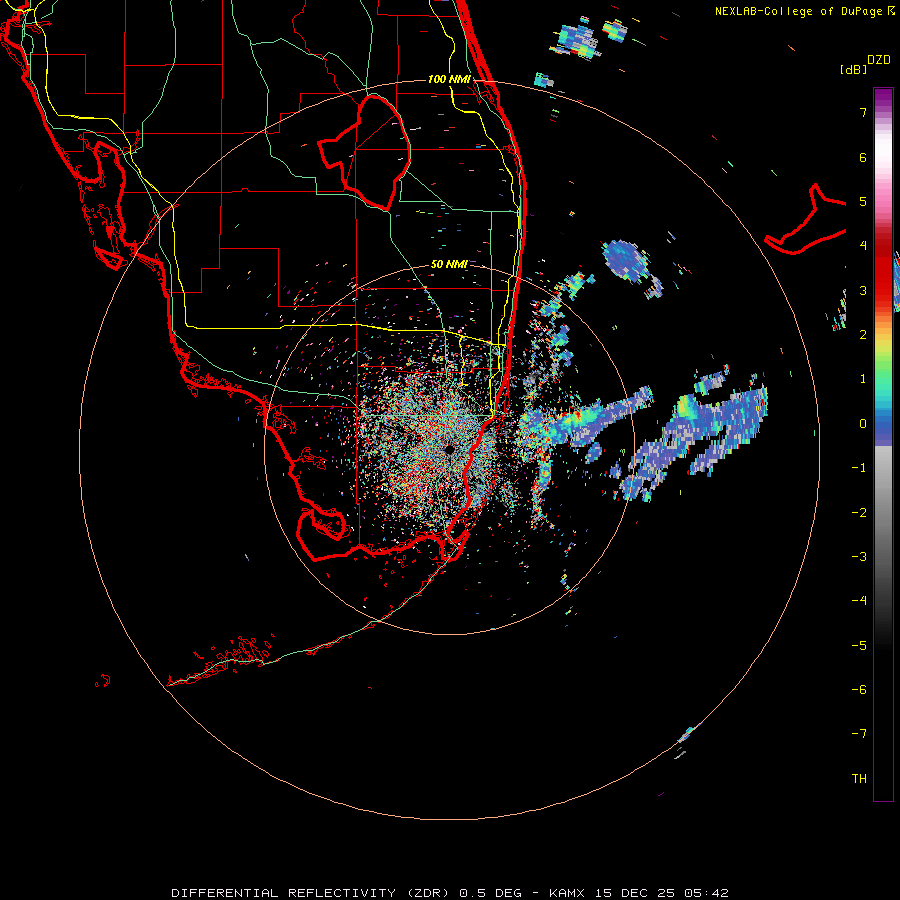
Task: Select the 2 dB scale tick label
Action: pyautogui.click(x=863, y=335)
